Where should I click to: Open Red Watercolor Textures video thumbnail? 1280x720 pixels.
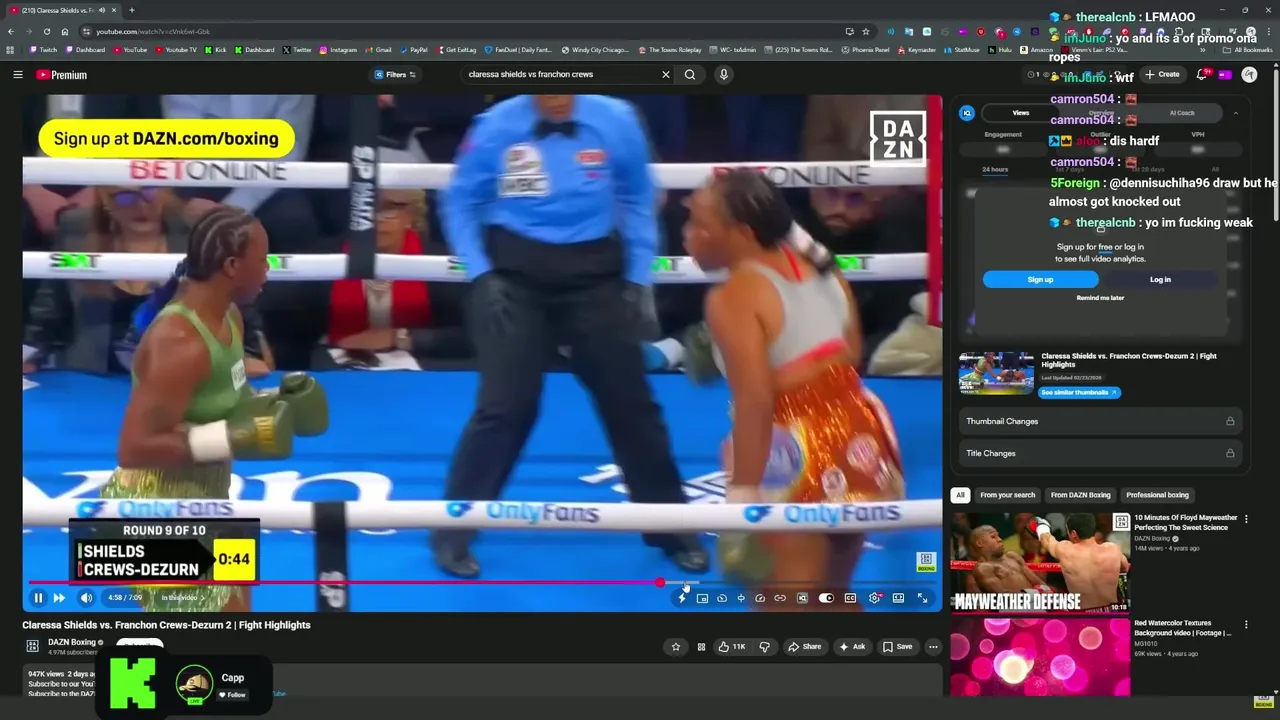(1040, 656)
